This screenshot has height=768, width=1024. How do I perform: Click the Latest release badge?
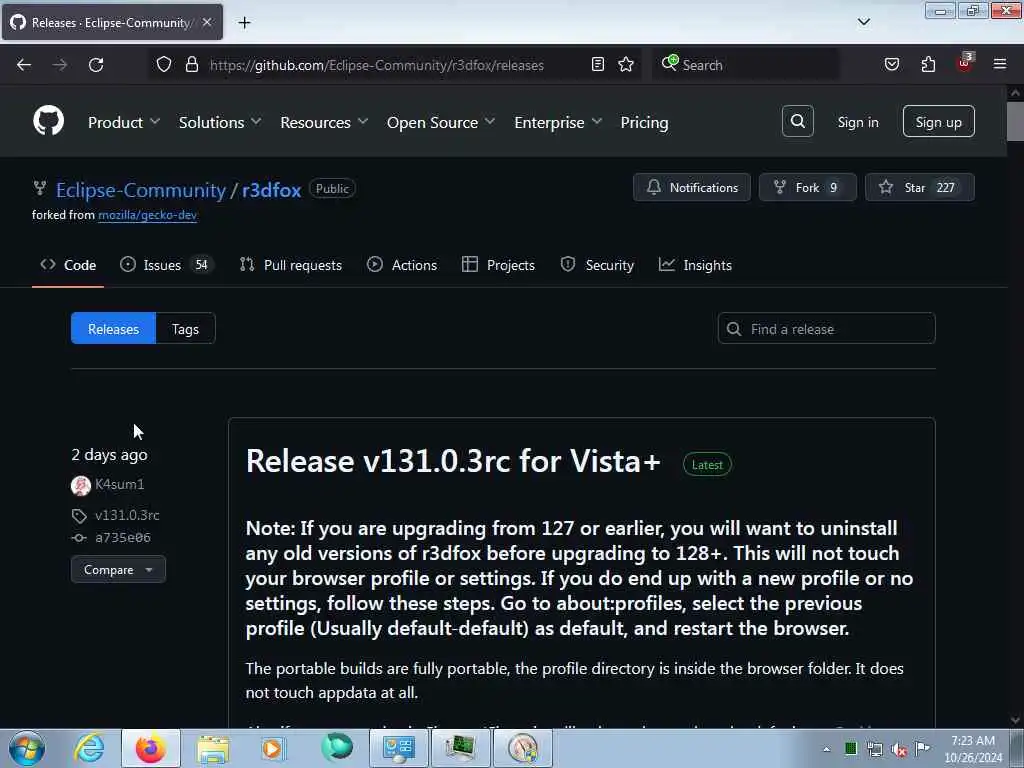pos(707,464)
